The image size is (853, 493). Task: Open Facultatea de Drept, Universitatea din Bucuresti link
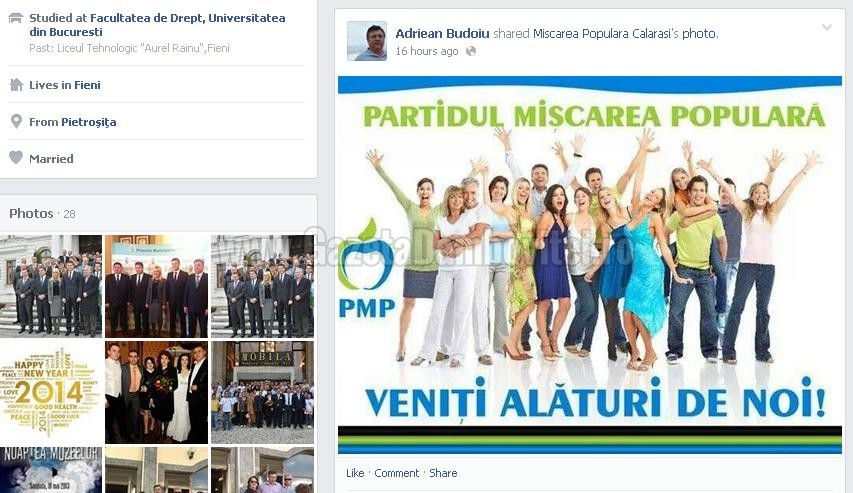pyautogui.click(x=157, y=24)
